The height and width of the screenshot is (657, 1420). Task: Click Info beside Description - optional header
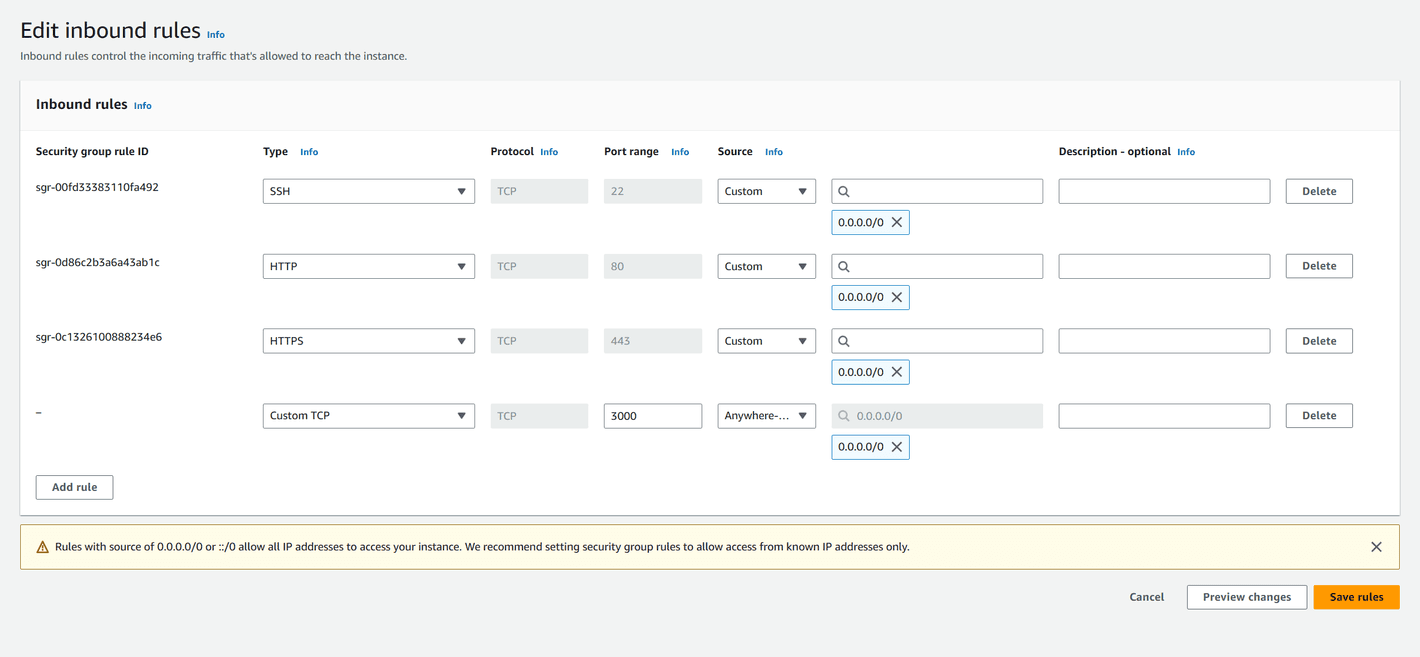(x=1186, y=152)
